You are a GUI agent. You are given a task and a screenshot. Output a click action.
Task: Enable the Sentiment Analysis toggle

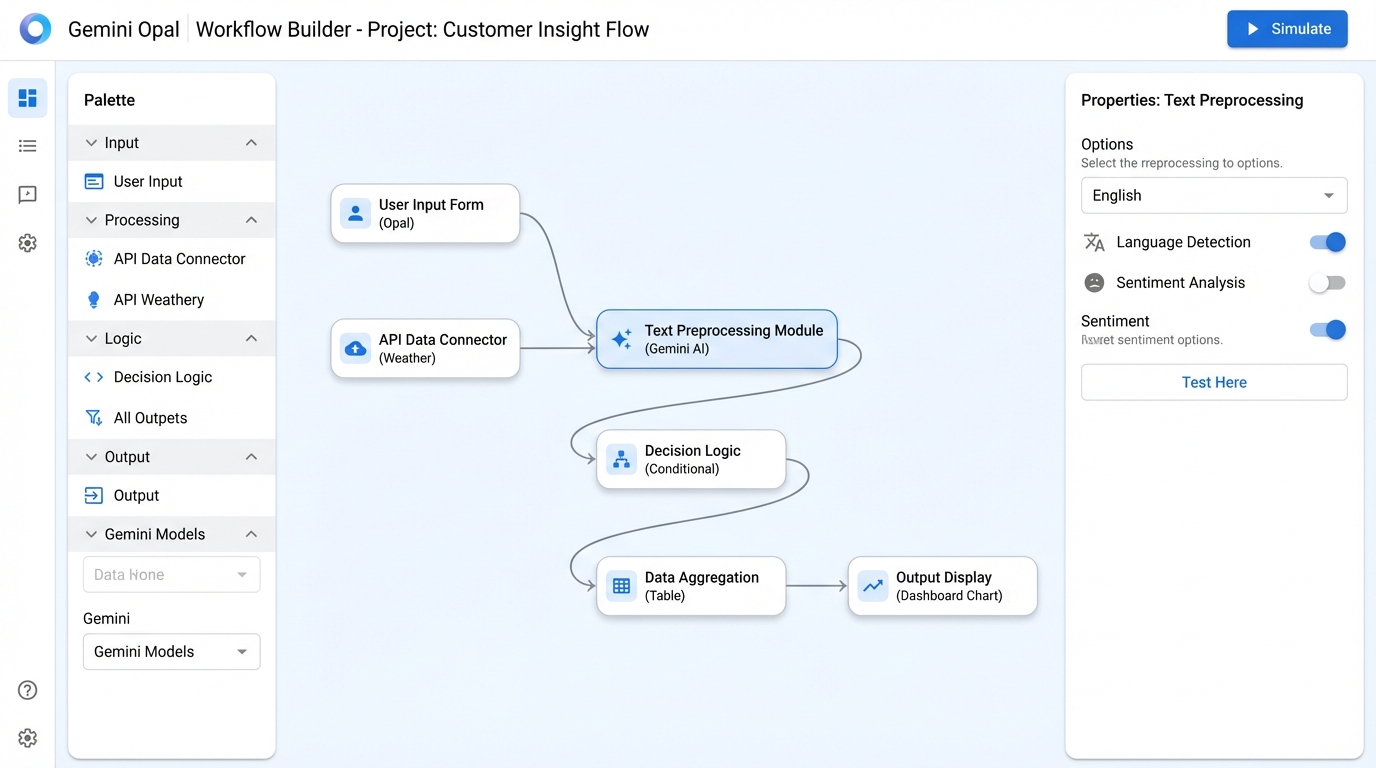[1327, 283]
